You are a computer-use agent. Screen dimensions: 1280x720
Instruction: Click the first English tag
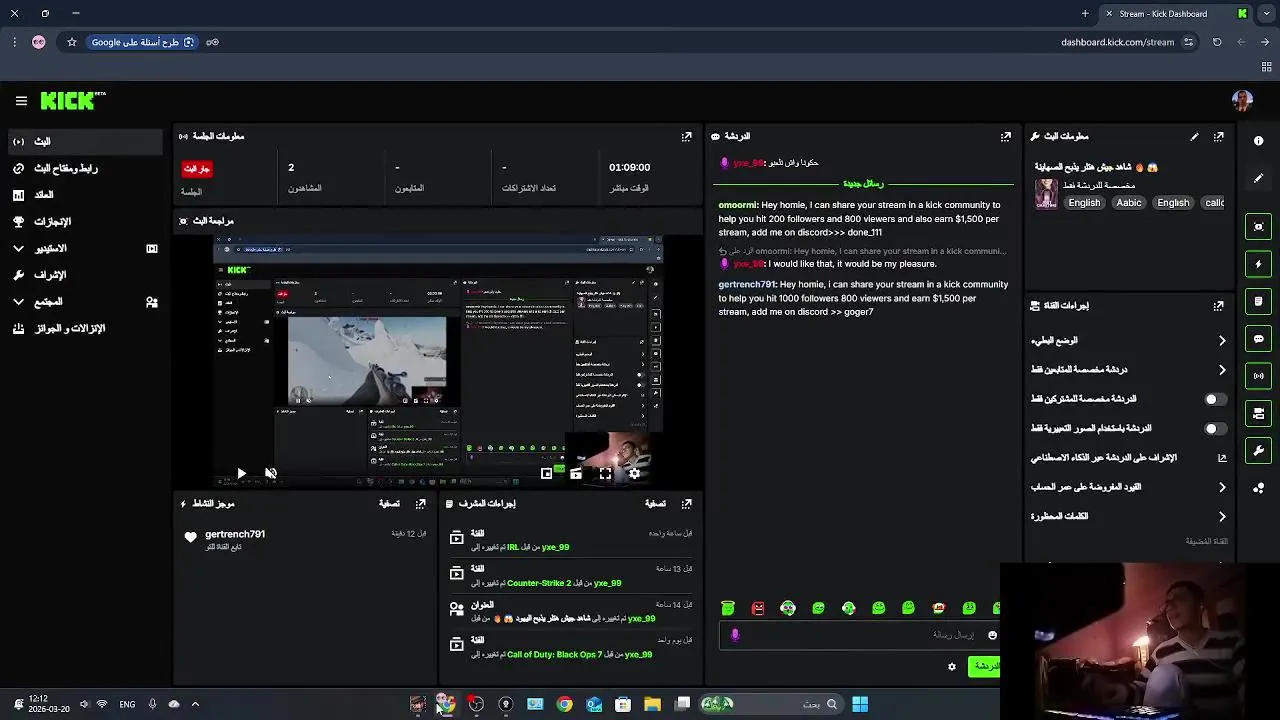1084,203
